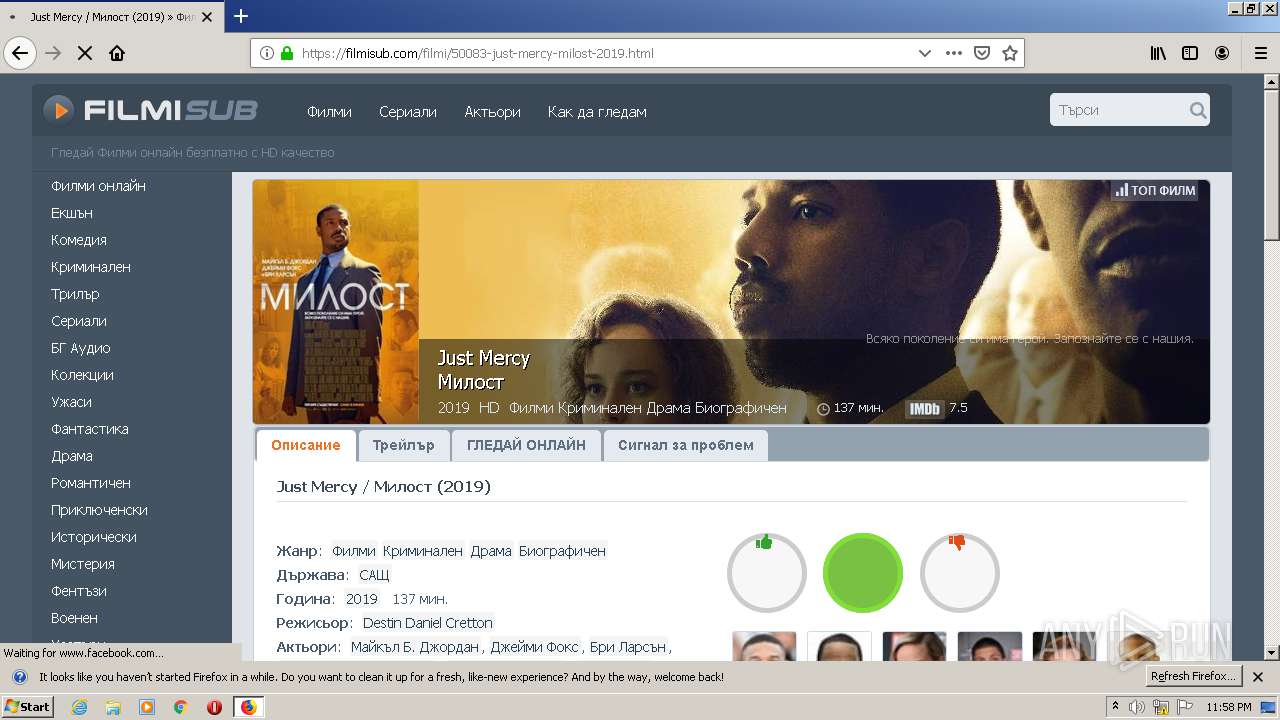Screen dimensions: 1280x720
Task: Open the browser home page
Action: point(117,53)
